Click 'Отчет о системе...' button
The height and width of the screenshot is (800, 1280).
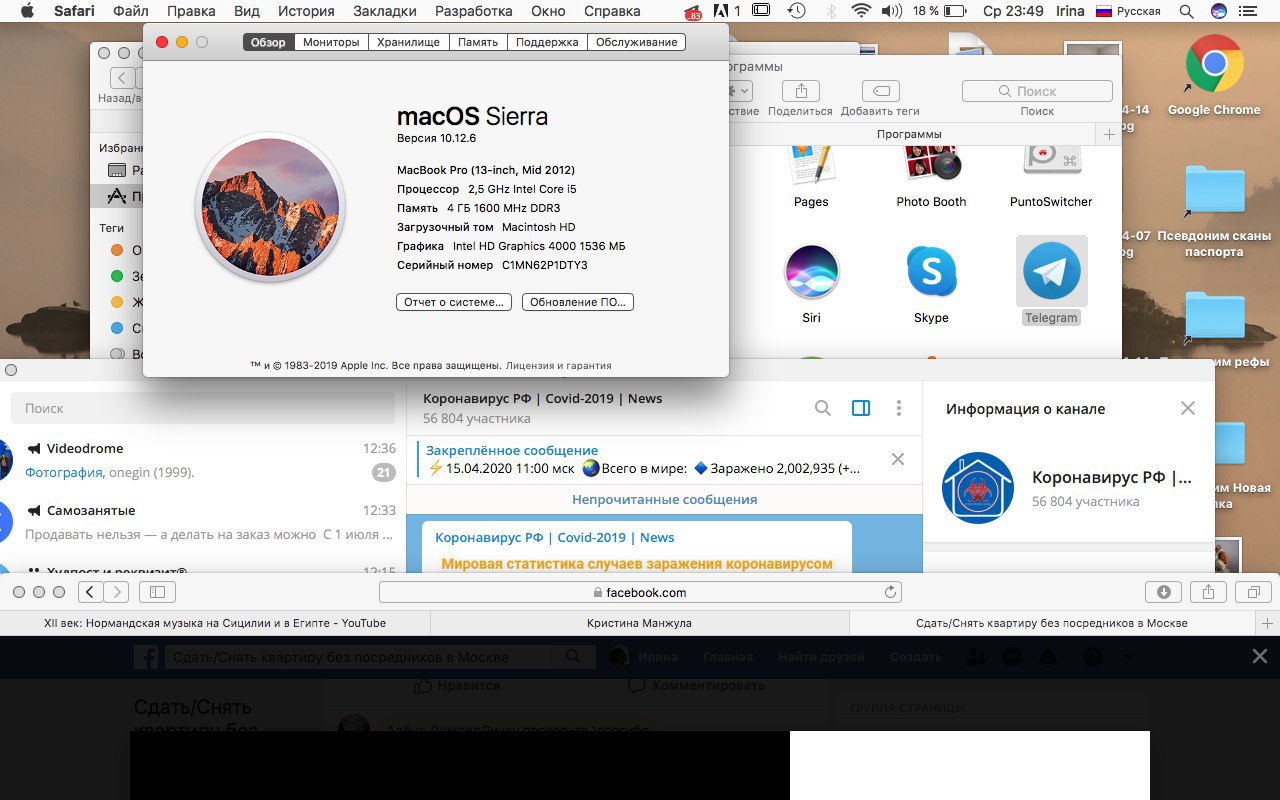pyautogui.click(x=454, y=302)
